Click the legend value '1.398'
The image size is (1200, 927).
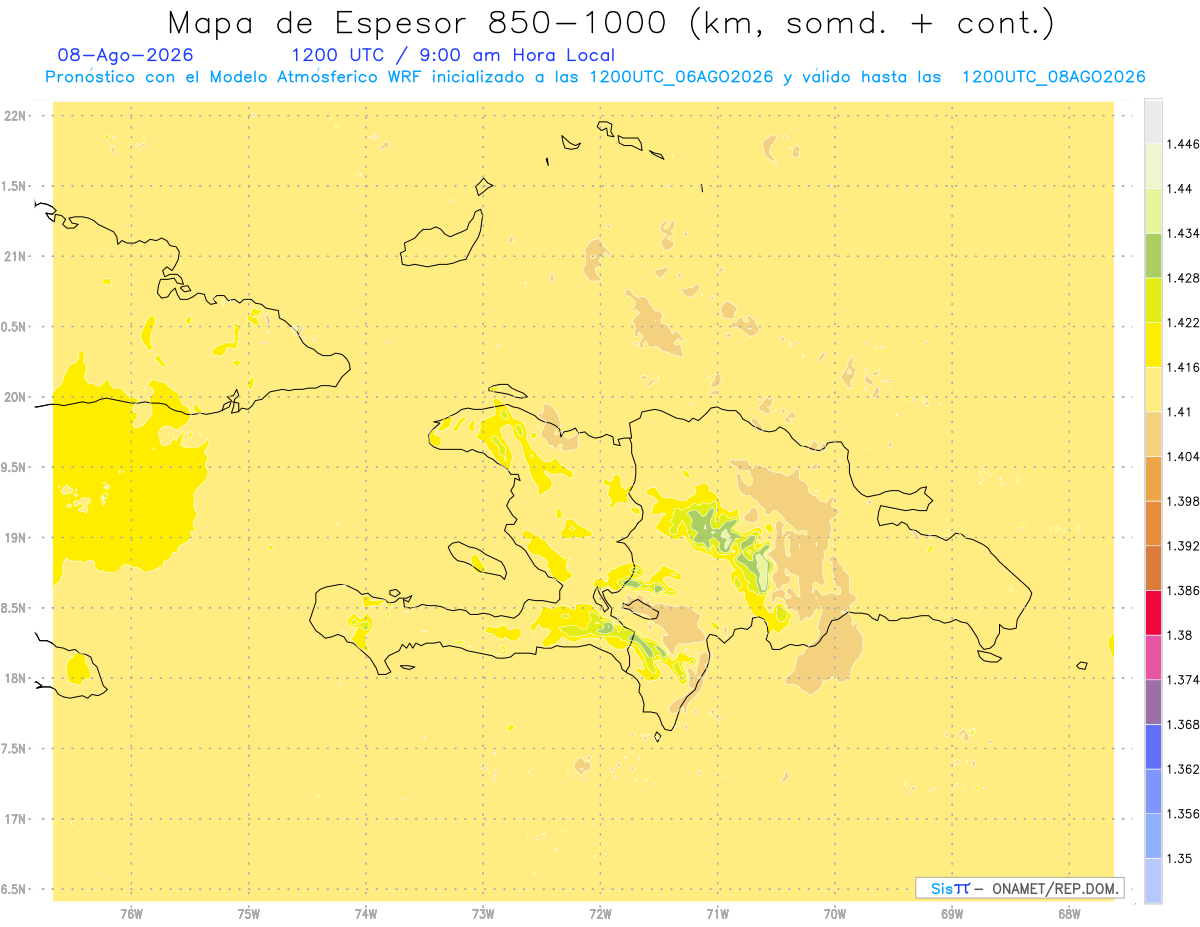pos(1183,501)
